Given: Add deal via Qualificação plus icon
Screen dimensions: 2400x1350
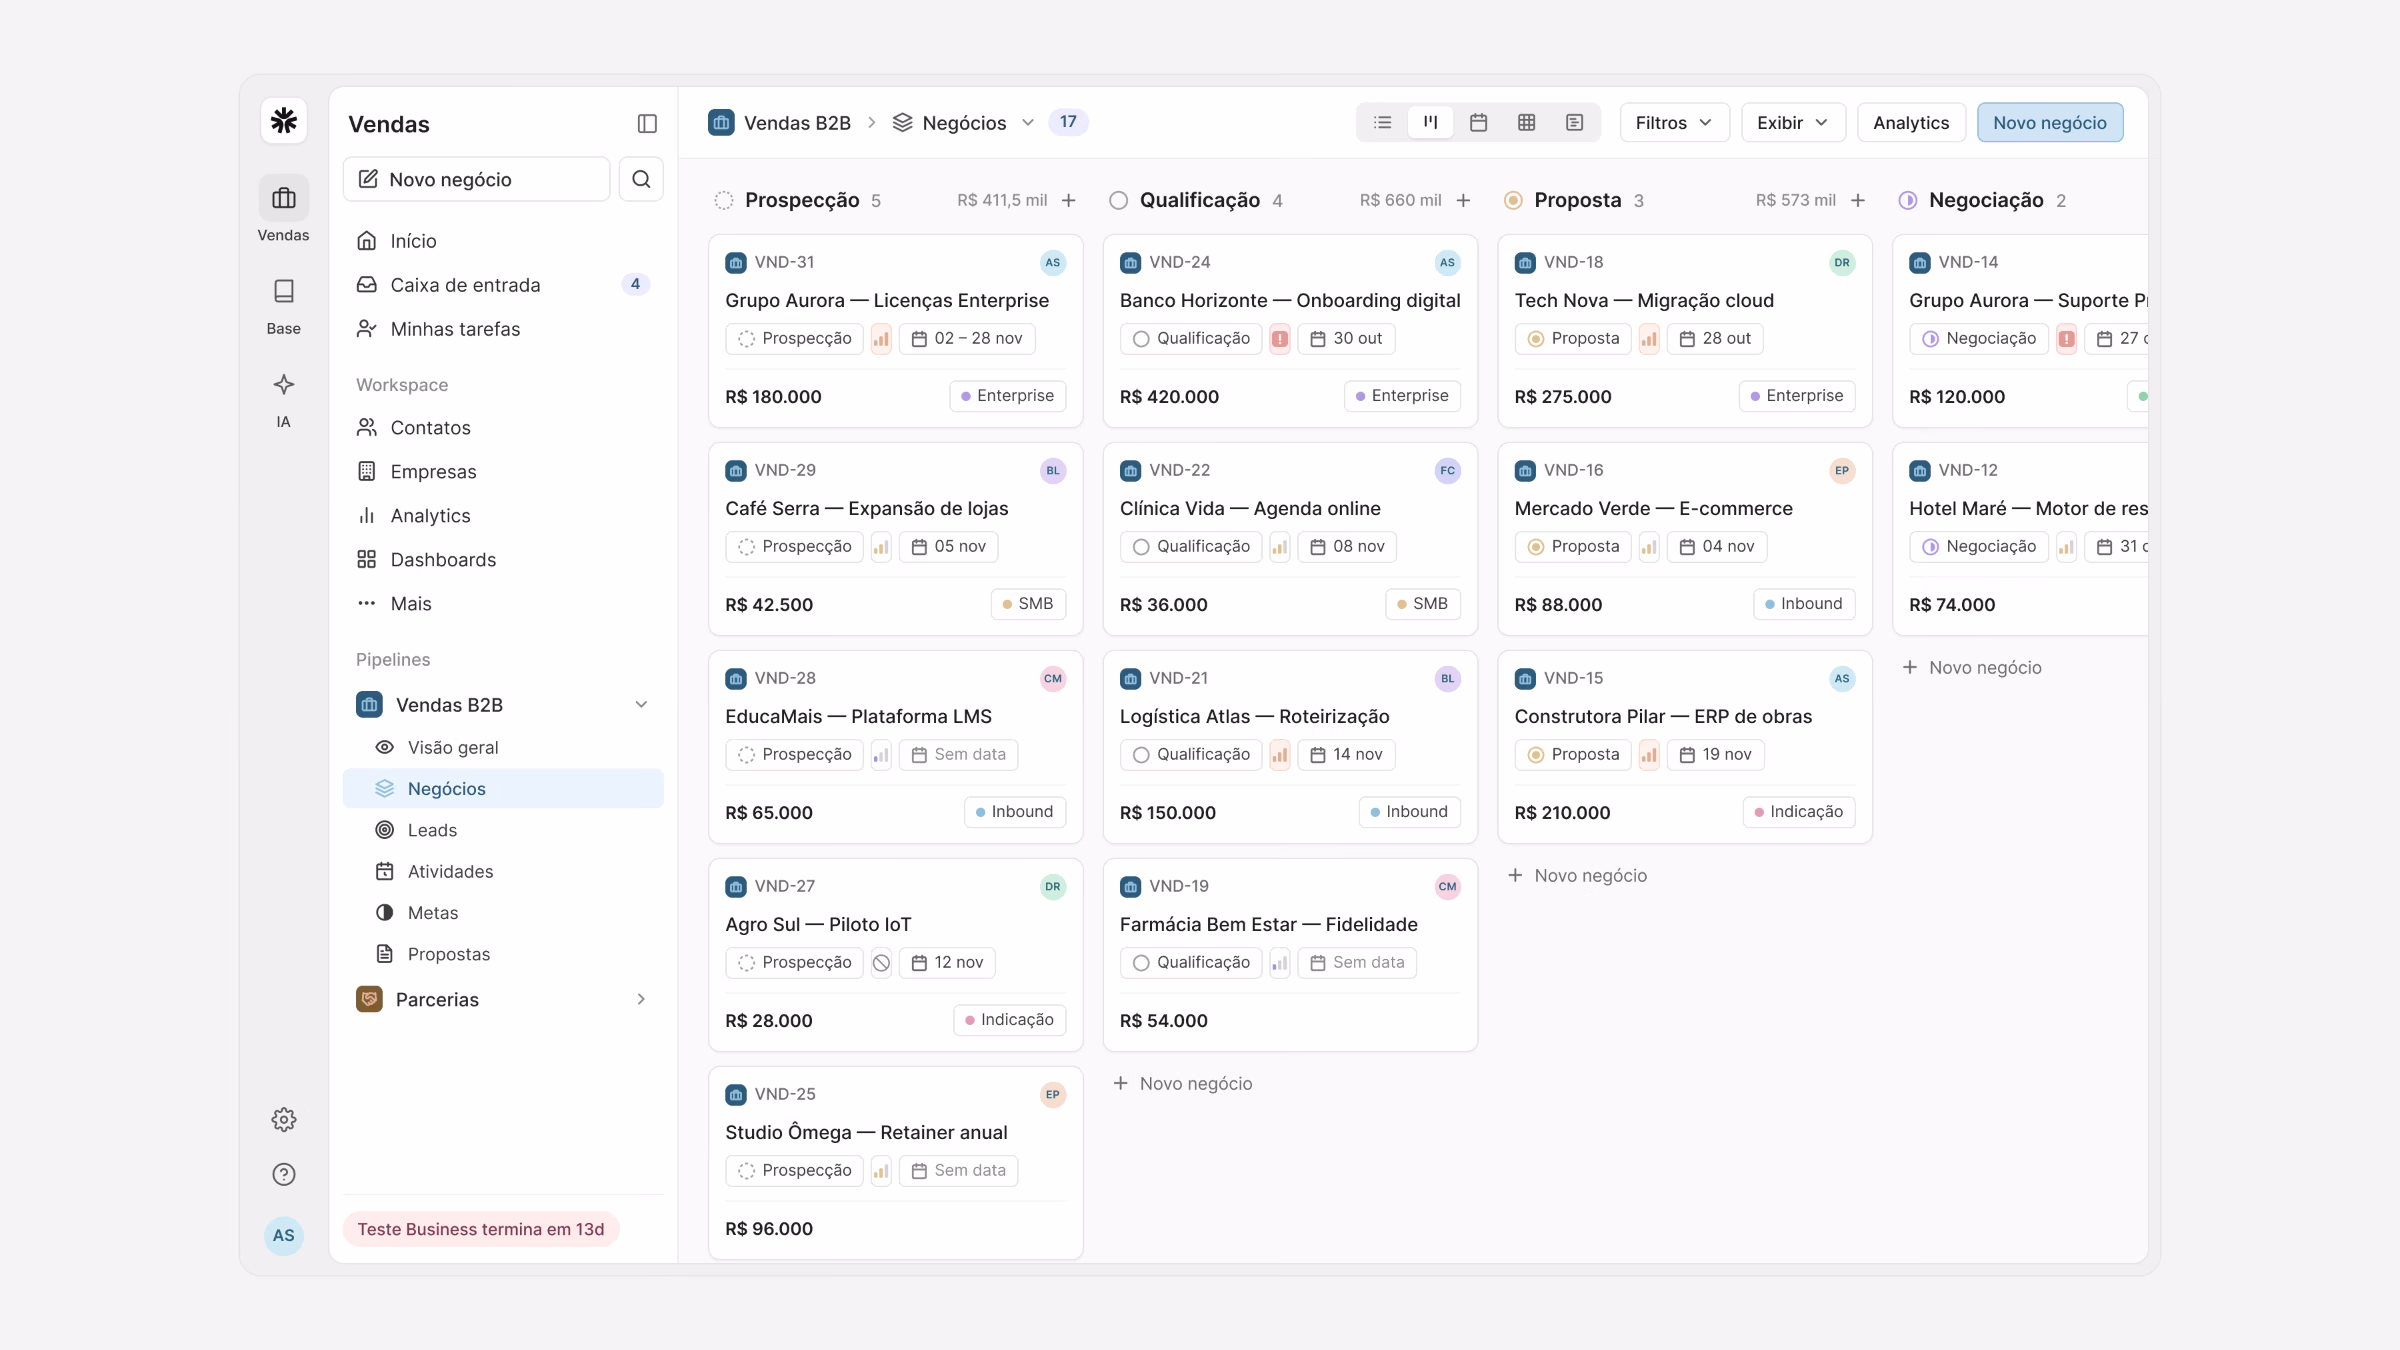Looking at the screenshot, I should pyautogui.click(x=1463, y=200).
